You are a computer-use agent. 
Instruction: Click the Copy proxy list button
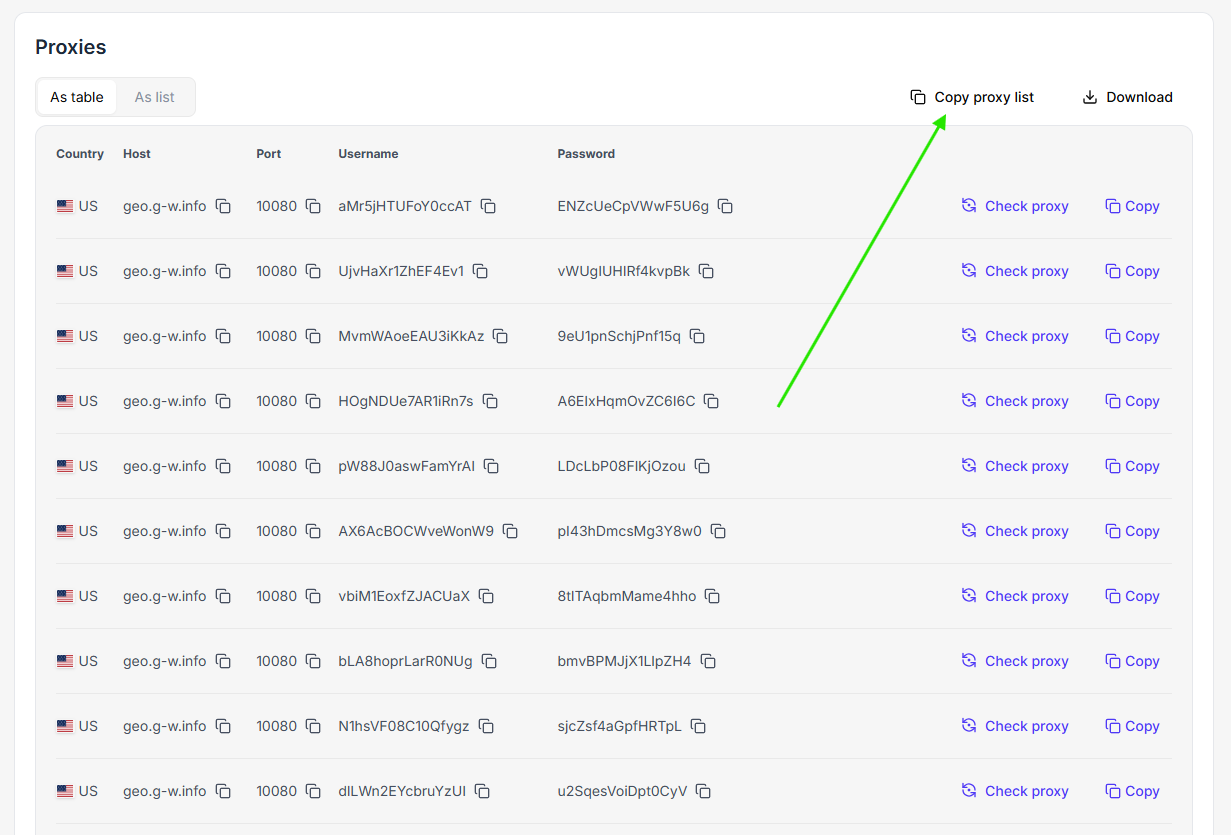[x=972, y=97]
